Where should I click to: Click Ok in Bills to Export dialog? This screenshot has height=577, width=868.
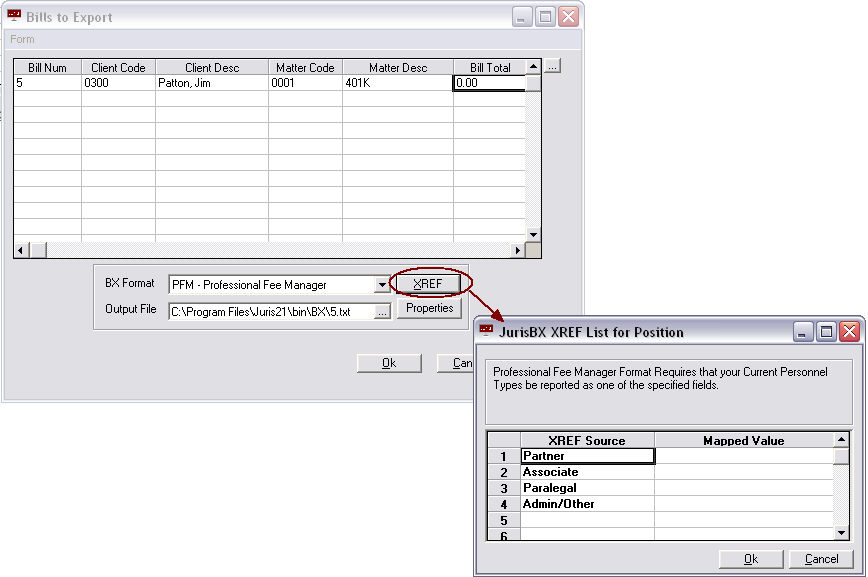[x=388, y=363]
